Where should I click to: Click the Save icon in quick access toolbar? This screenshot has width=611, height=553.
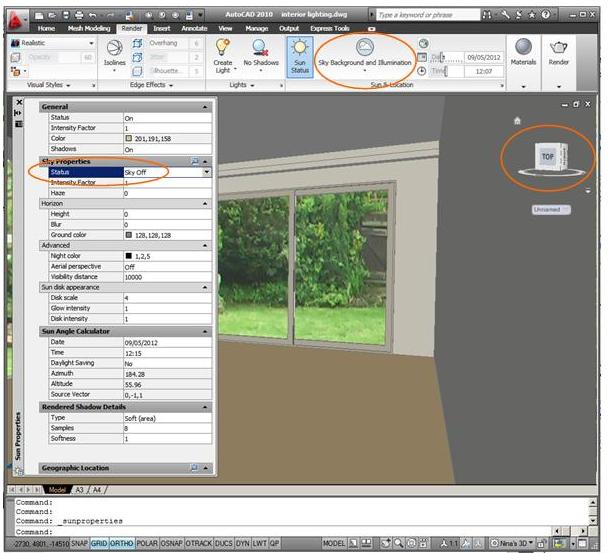pyautogui.click(x=65, y=15)
